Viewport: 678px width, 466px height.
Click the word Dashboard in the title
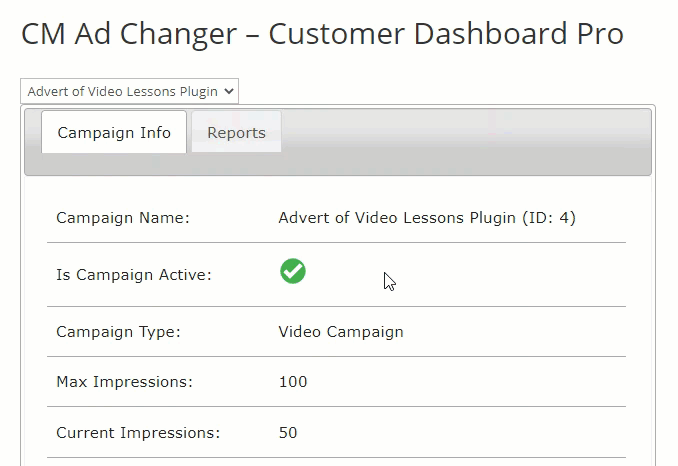(491, 34)
